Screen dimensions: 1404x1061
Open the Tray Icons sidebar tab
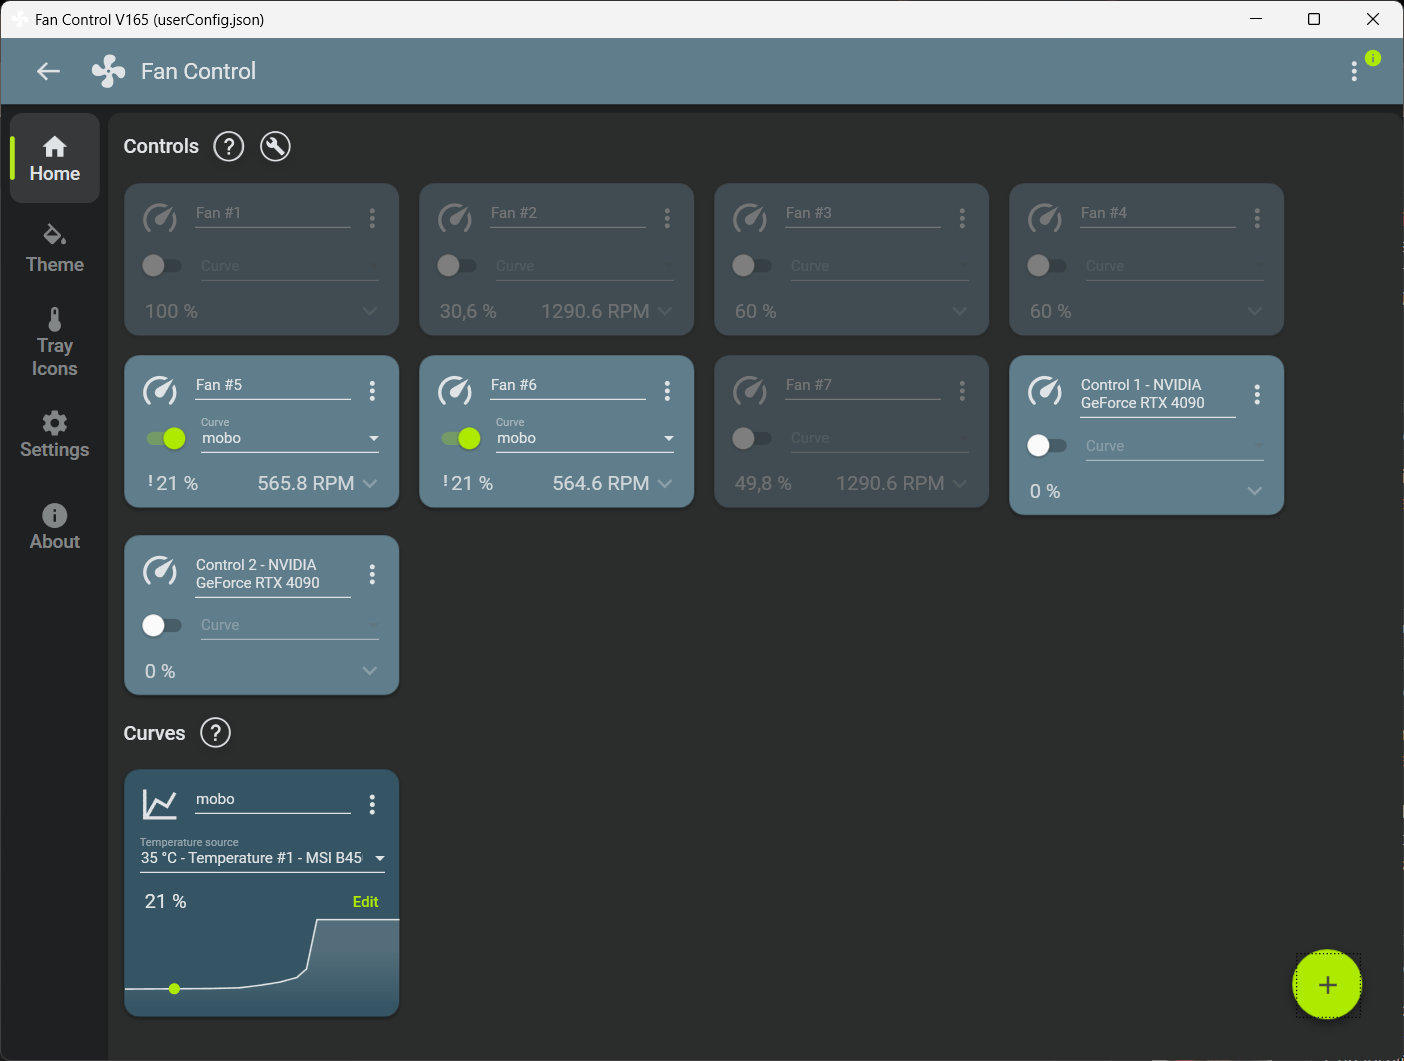coord(55,342)
